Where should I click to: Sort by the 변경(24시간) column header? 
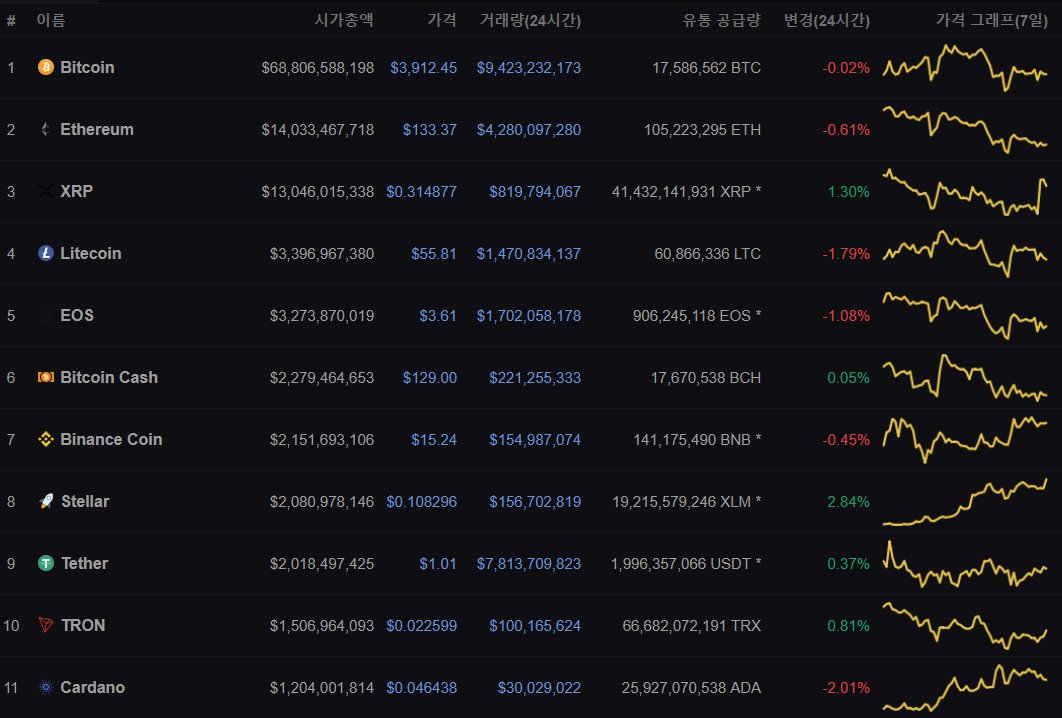pyautogui.click(x=826, y=20)
